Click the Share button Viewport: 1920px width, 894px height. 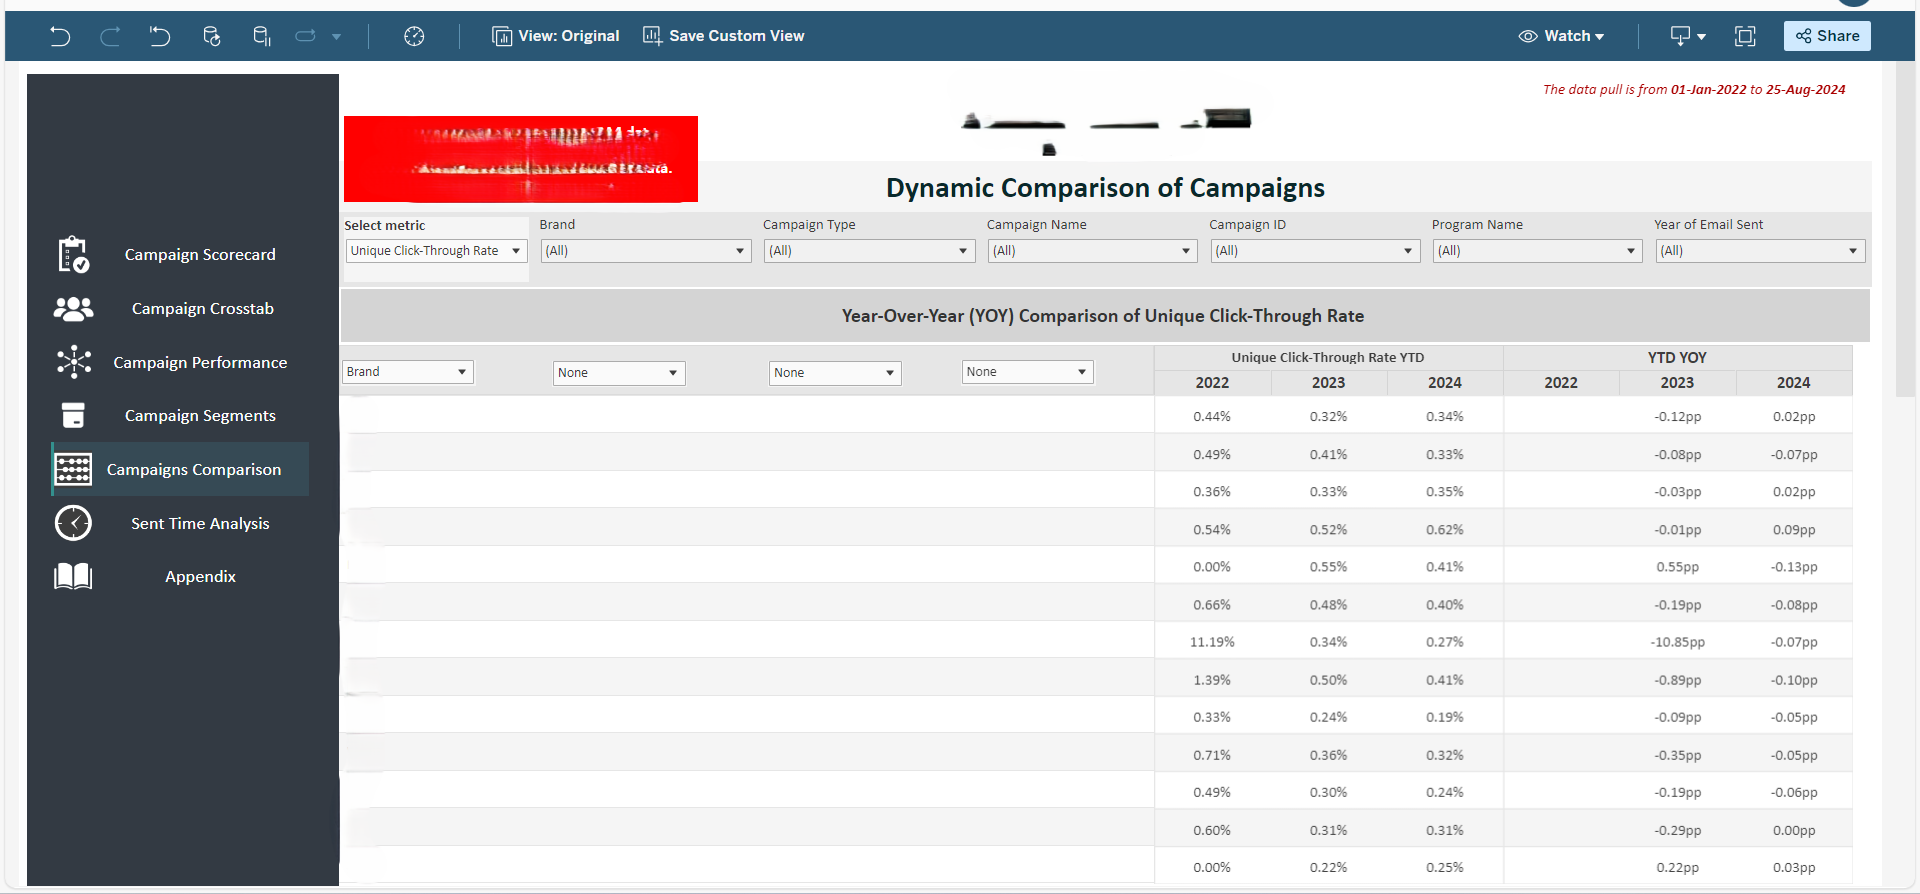(x=1827, y=36)
